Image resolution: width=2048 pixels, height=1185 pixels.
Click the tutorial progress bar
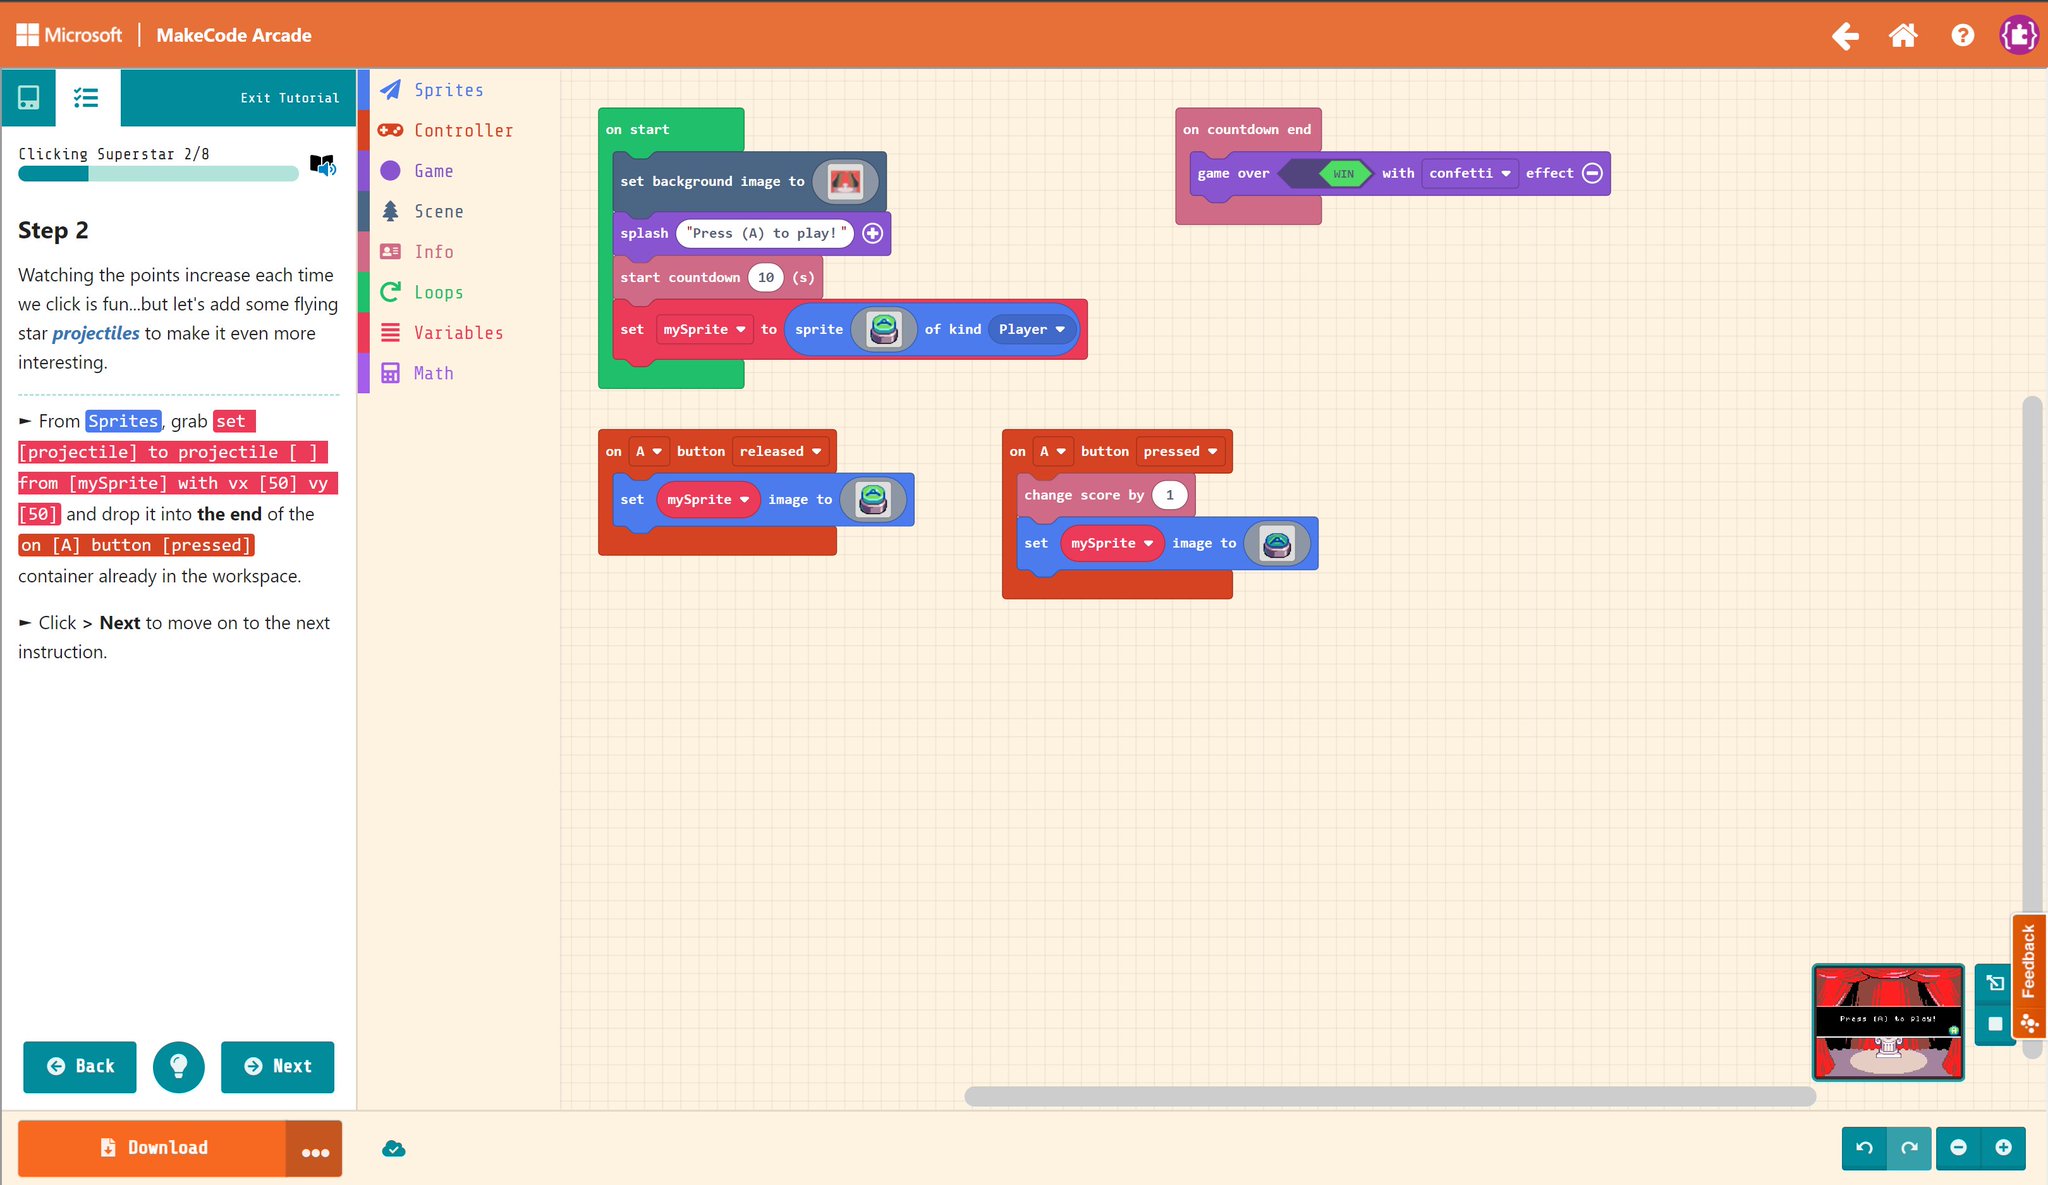(x=158, y=174)
